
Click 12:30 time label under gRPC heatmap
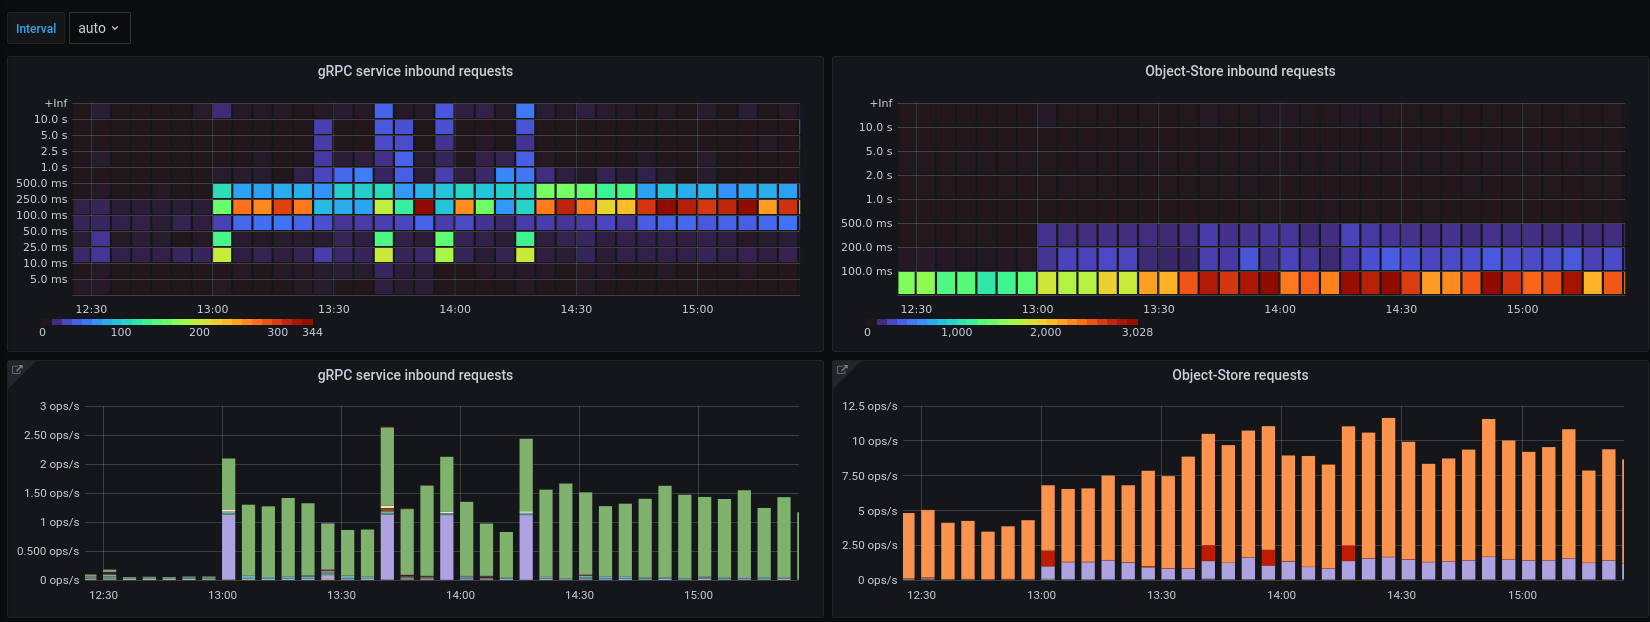(x=91, y=309)
